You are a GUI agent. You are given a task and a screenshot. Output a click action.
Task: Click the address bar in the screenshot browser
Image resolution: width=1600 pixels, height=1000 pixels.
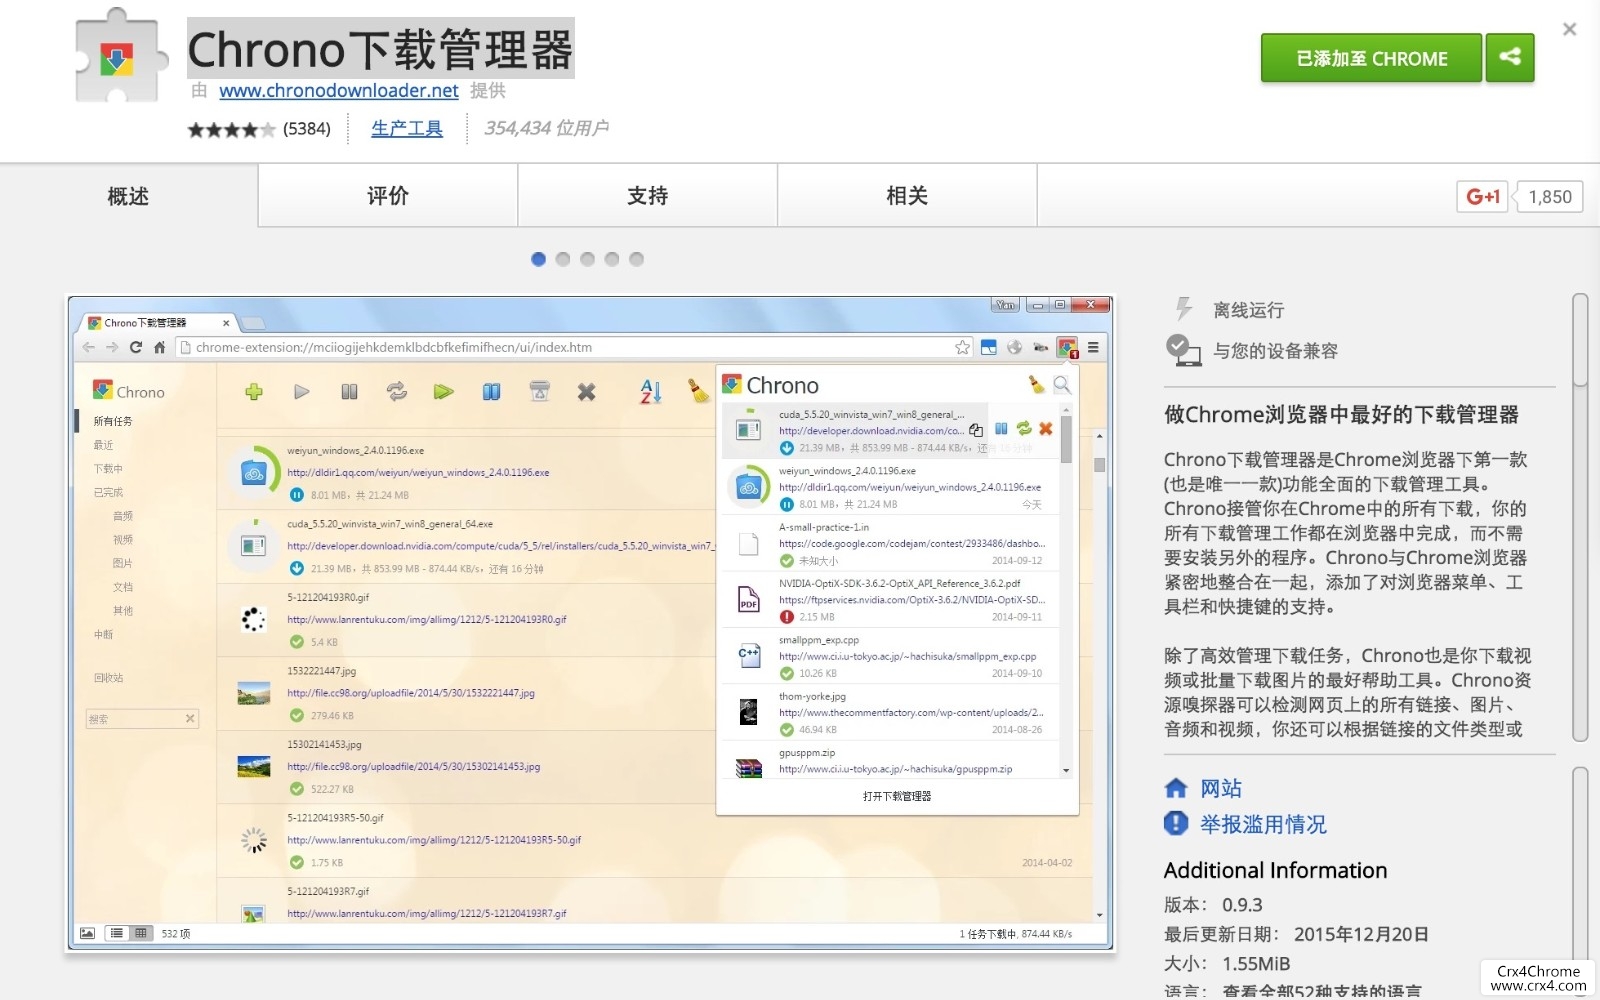pos(574,347)
